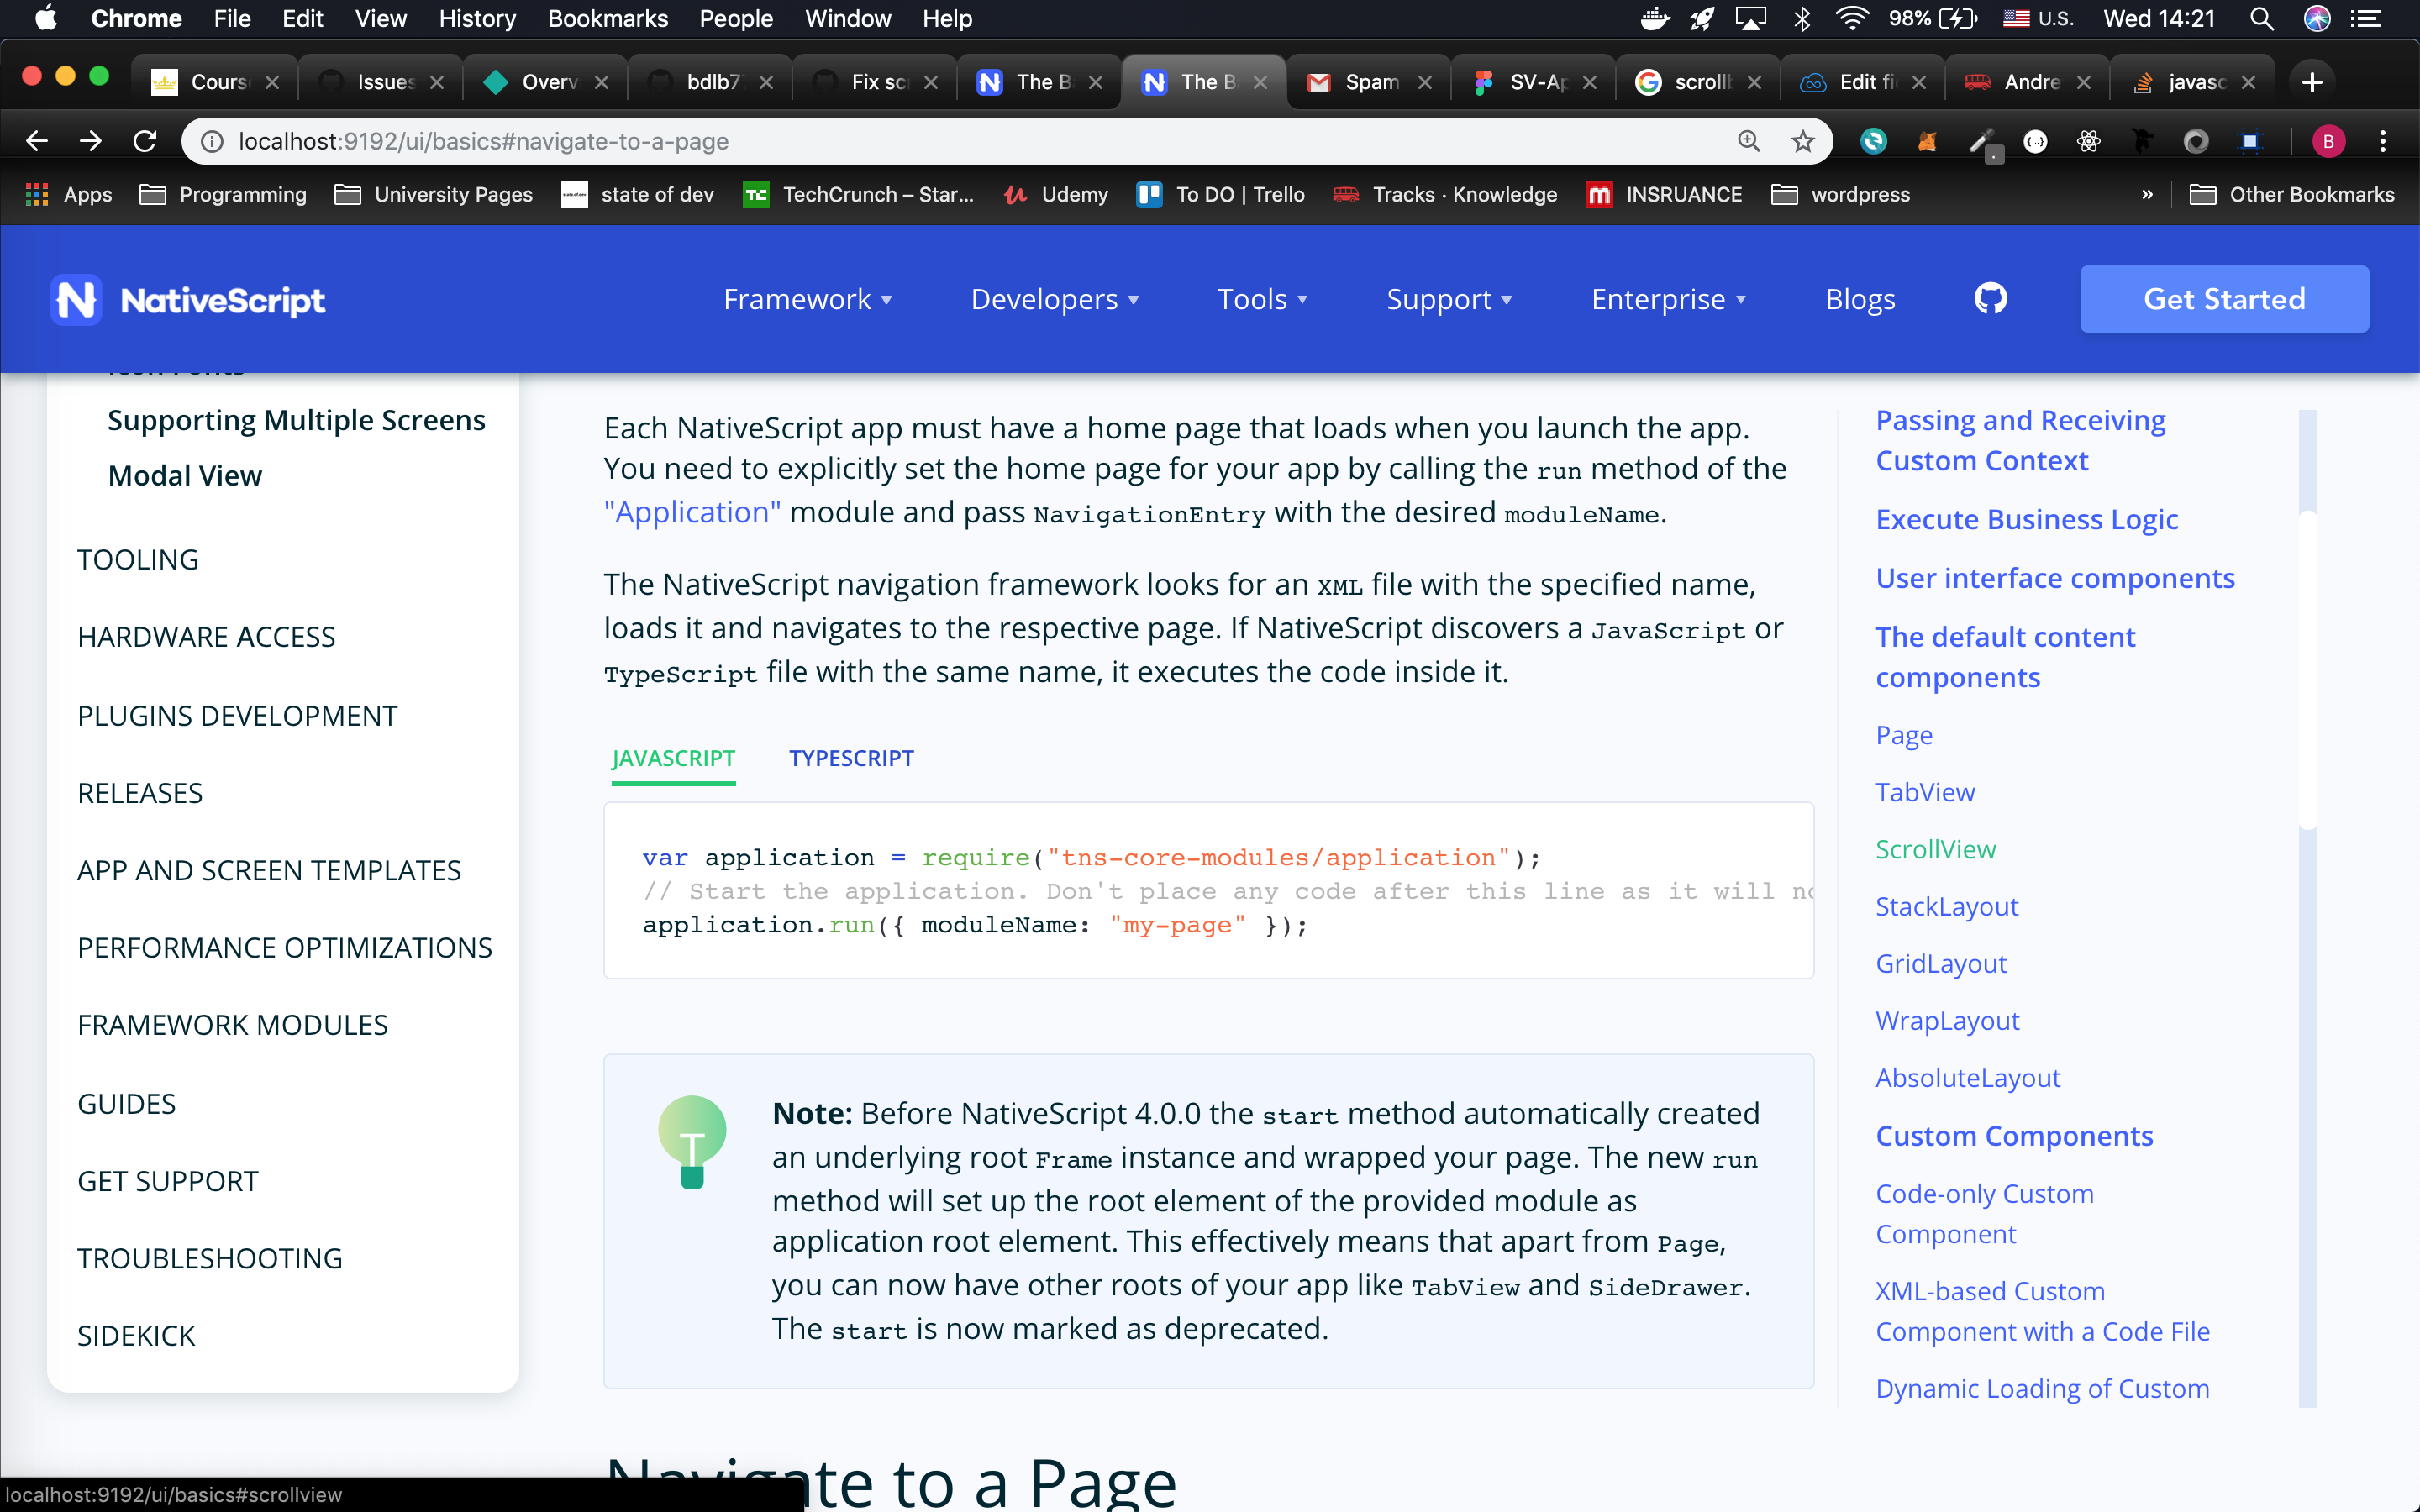
Task: Switch to the TYPESCRIPT code tab
Action: 851,758
